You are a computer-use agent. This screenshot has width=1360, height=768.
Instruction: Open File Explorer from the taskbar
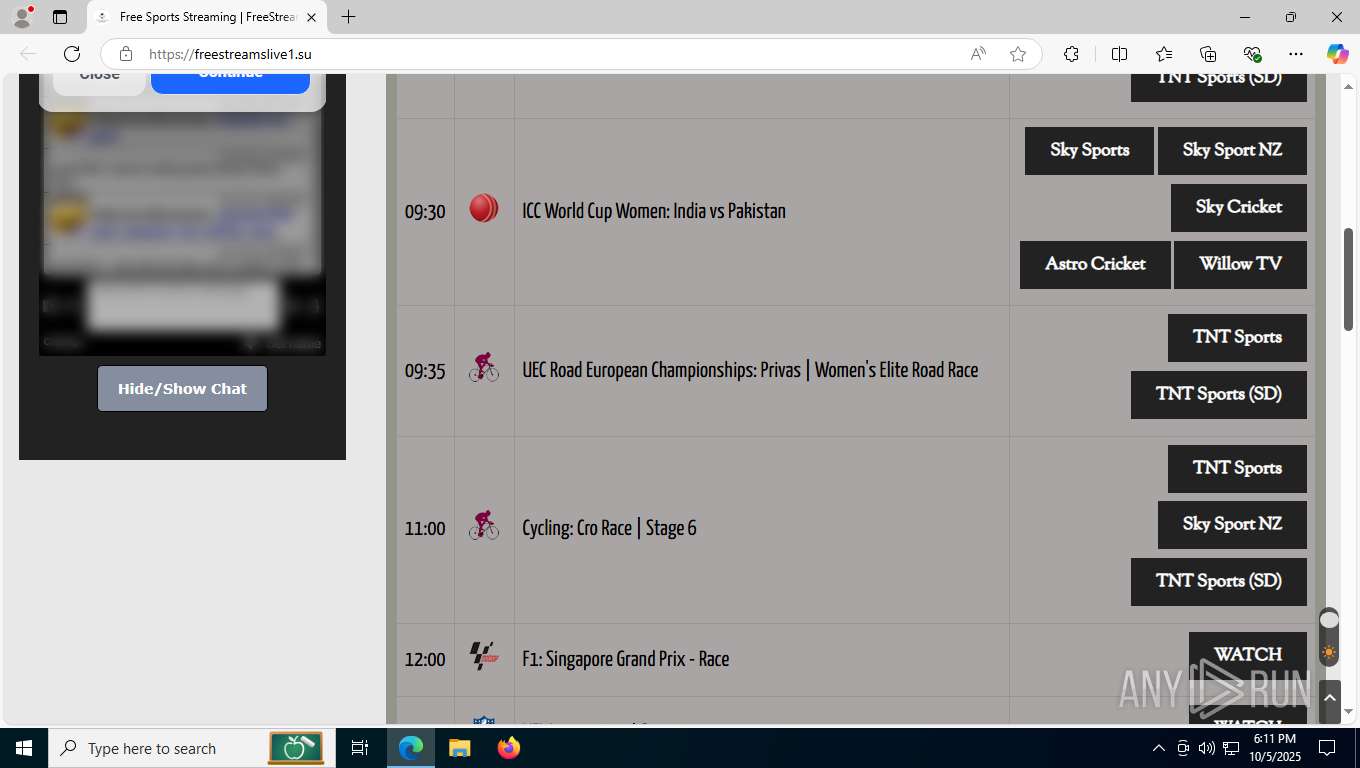[x=459, y=748]
